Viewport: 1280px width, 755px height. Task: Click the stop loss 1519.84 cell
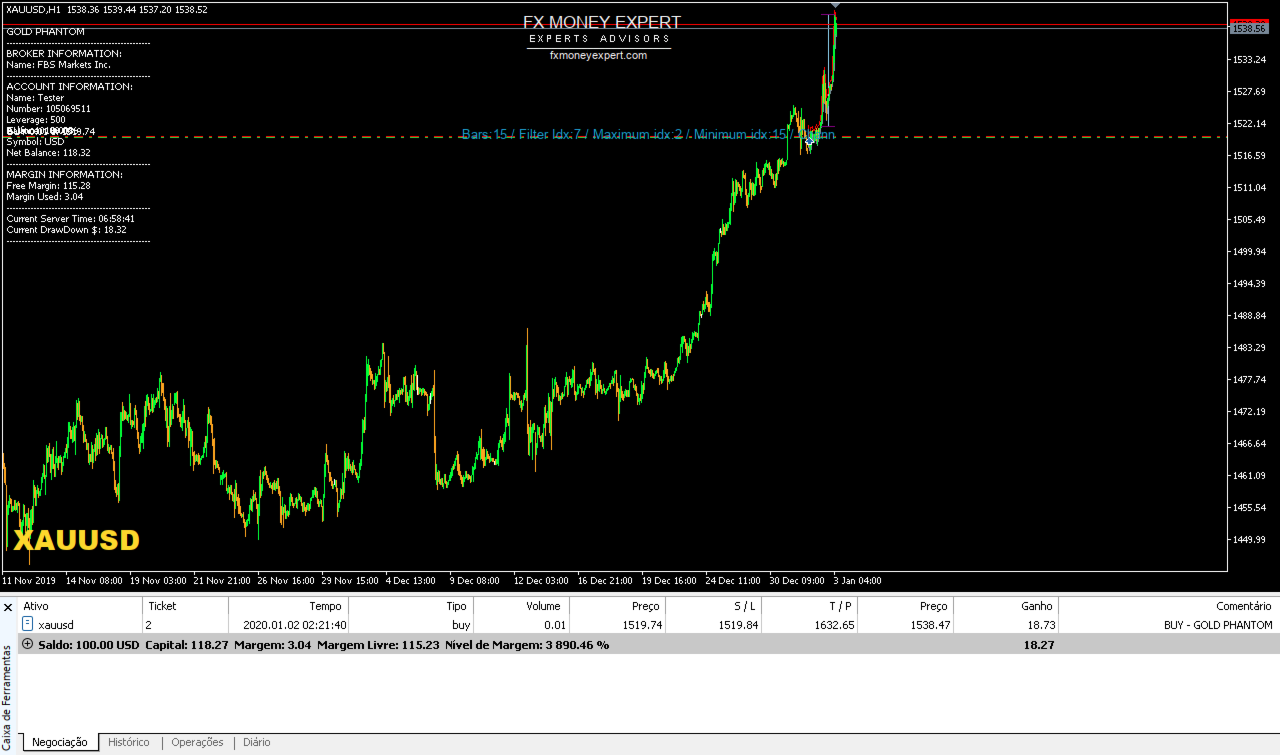pyautogui.click(x=737, y=625)
